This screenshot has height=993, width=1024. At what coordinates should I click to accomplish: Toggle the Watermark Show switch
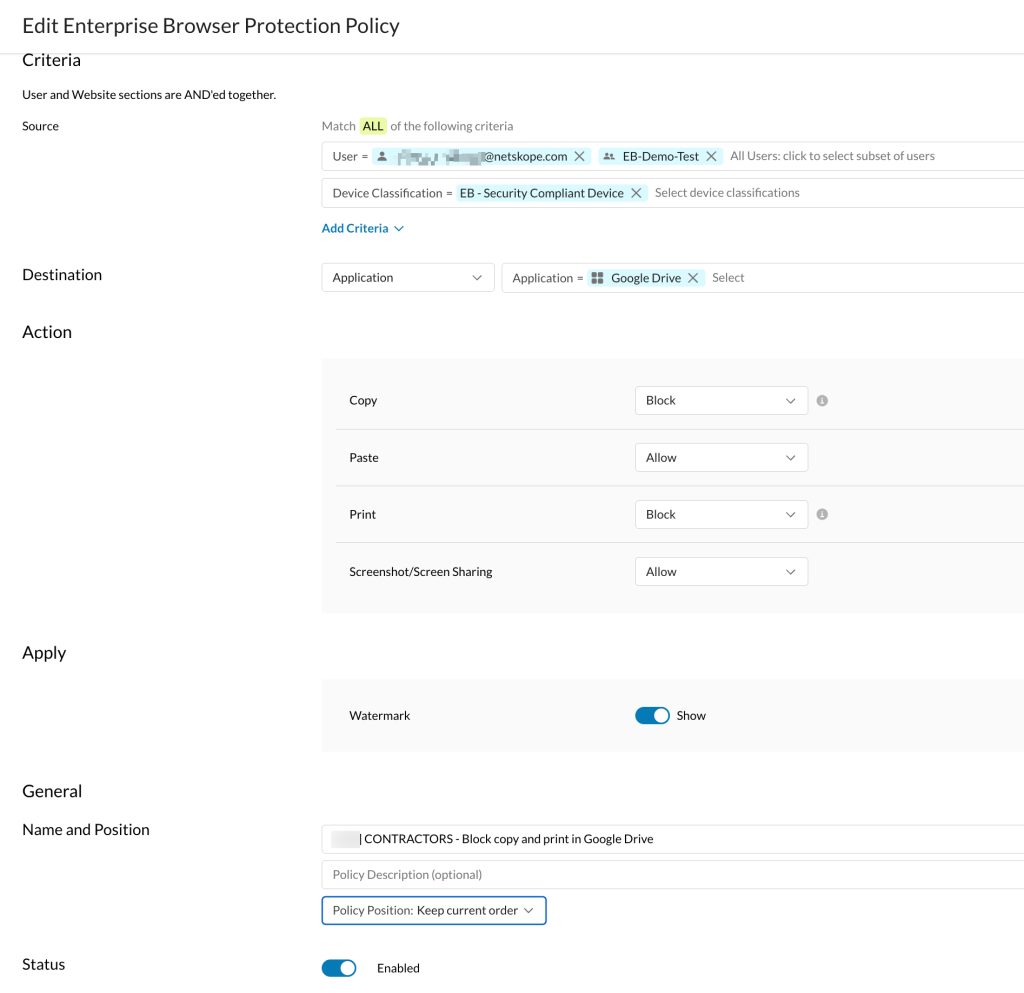(652, 716)
